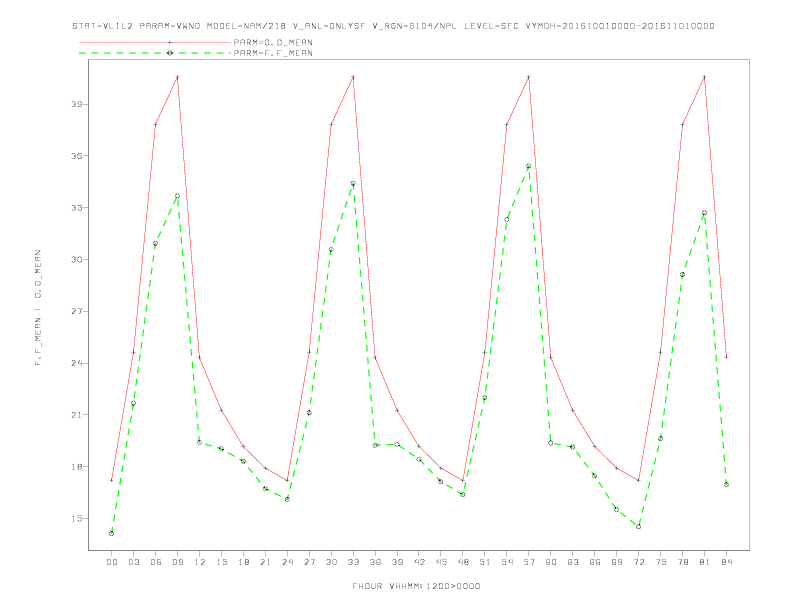
Task: Click the red O.O_MEAN peak point at hour 09
Action: tap(177, 77)
